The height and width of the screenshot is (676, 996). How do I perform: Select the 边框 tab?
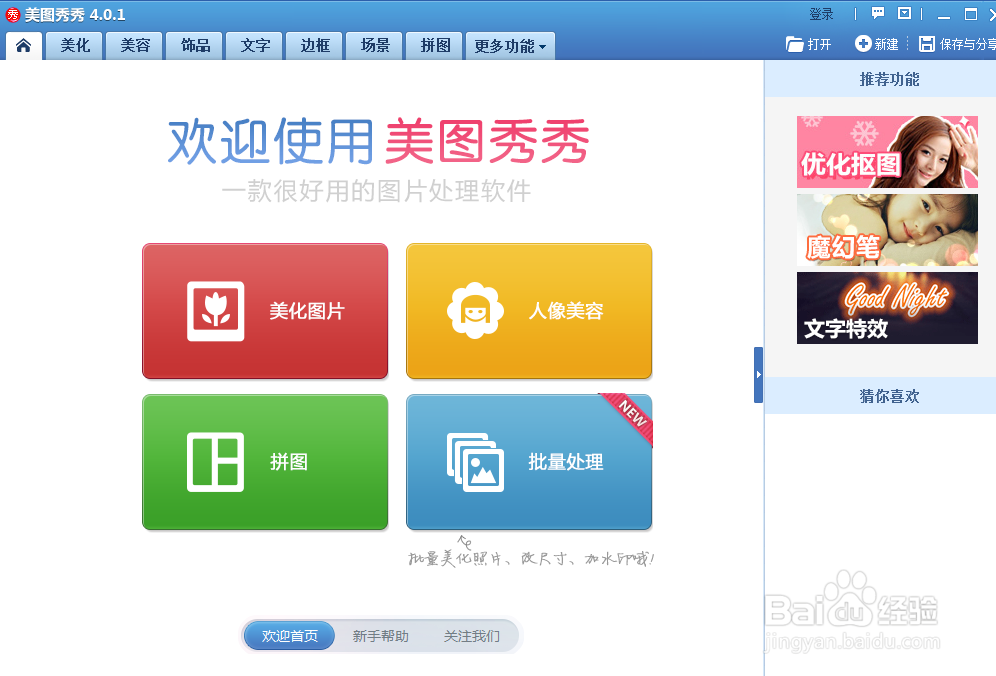pos(315,46)
